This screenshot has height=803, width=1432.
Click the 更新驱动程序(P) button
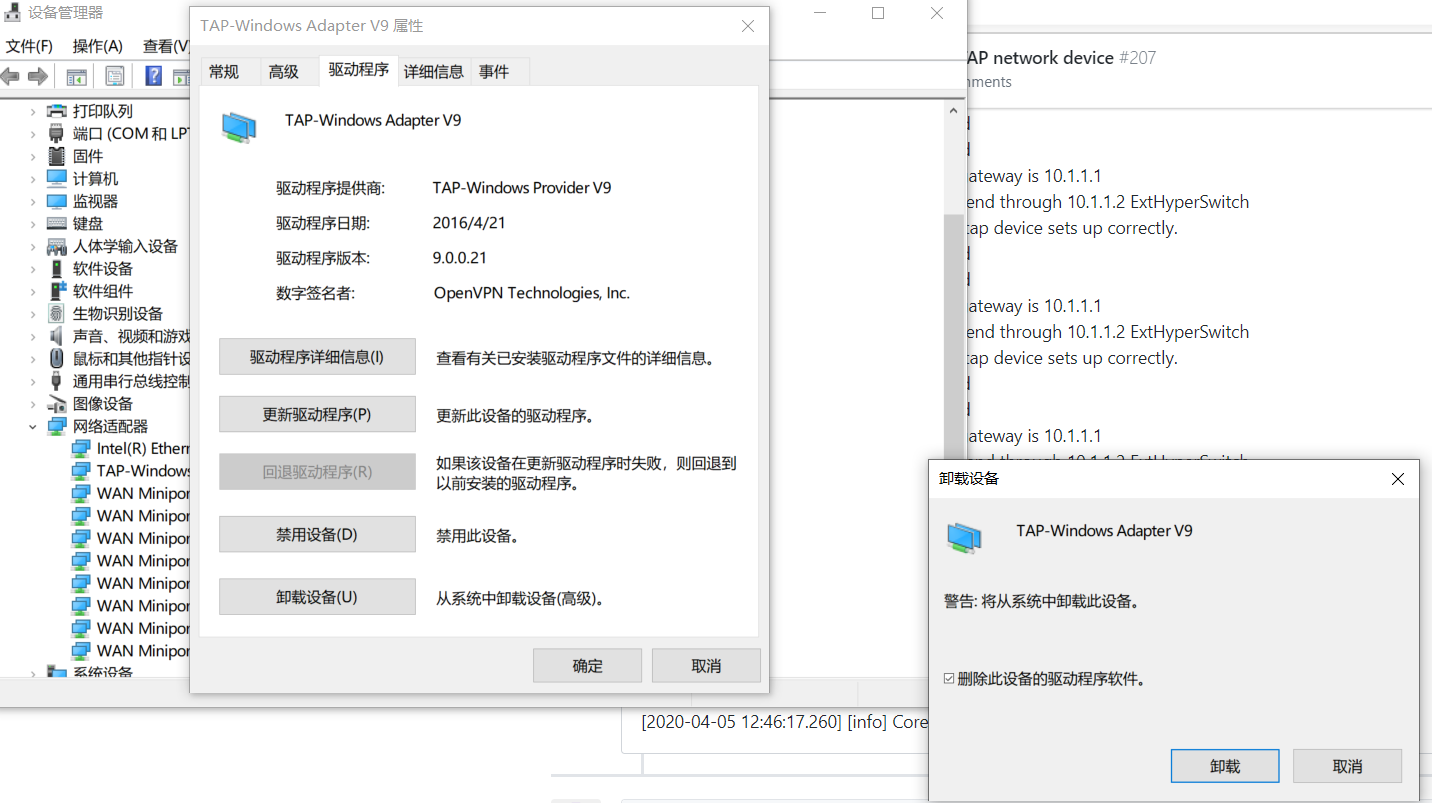click(x=316, y=414)
